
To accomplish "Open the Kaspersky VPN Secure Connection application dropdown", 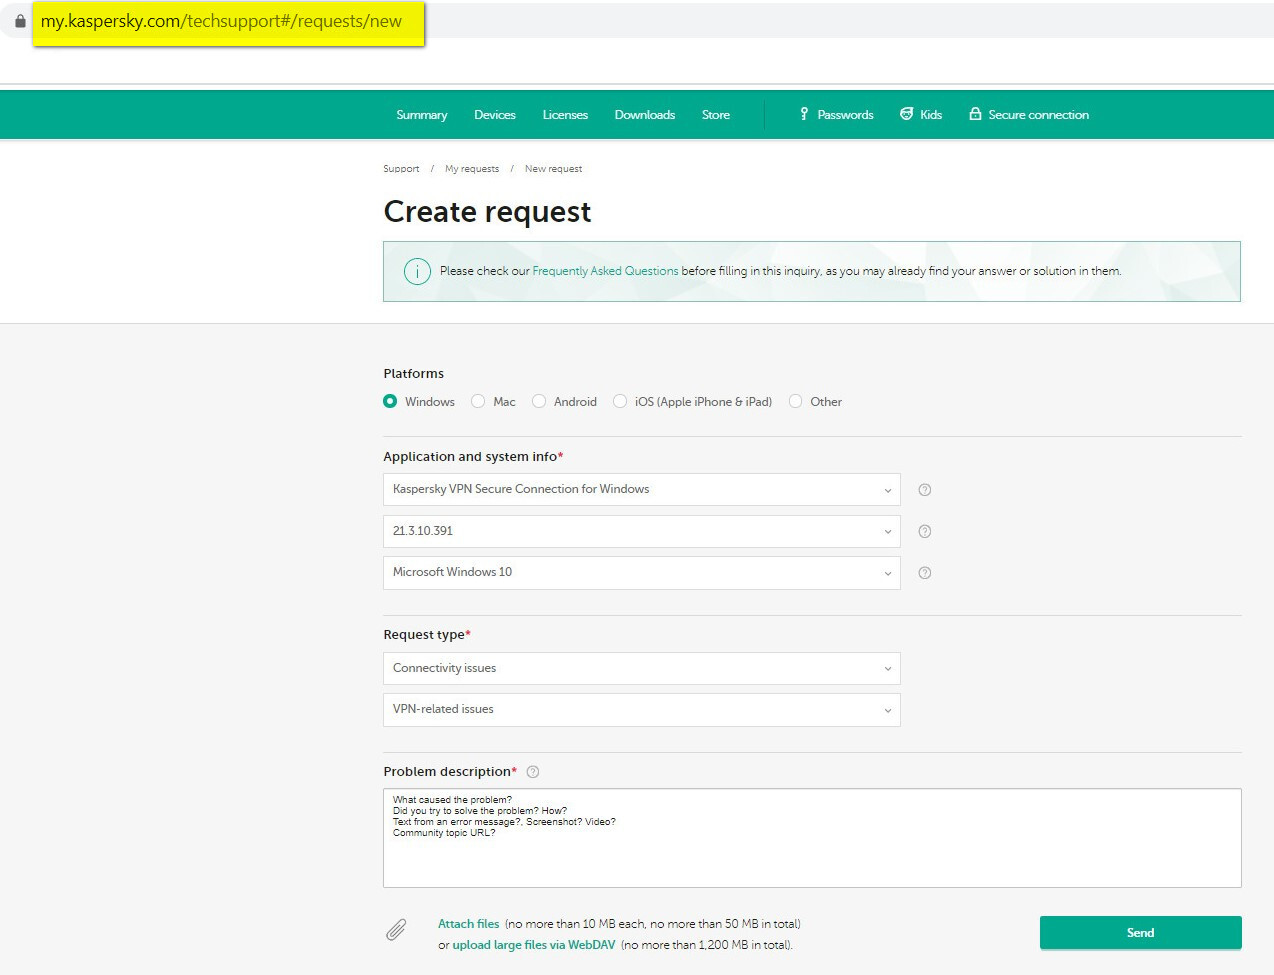I will (642, 489).
